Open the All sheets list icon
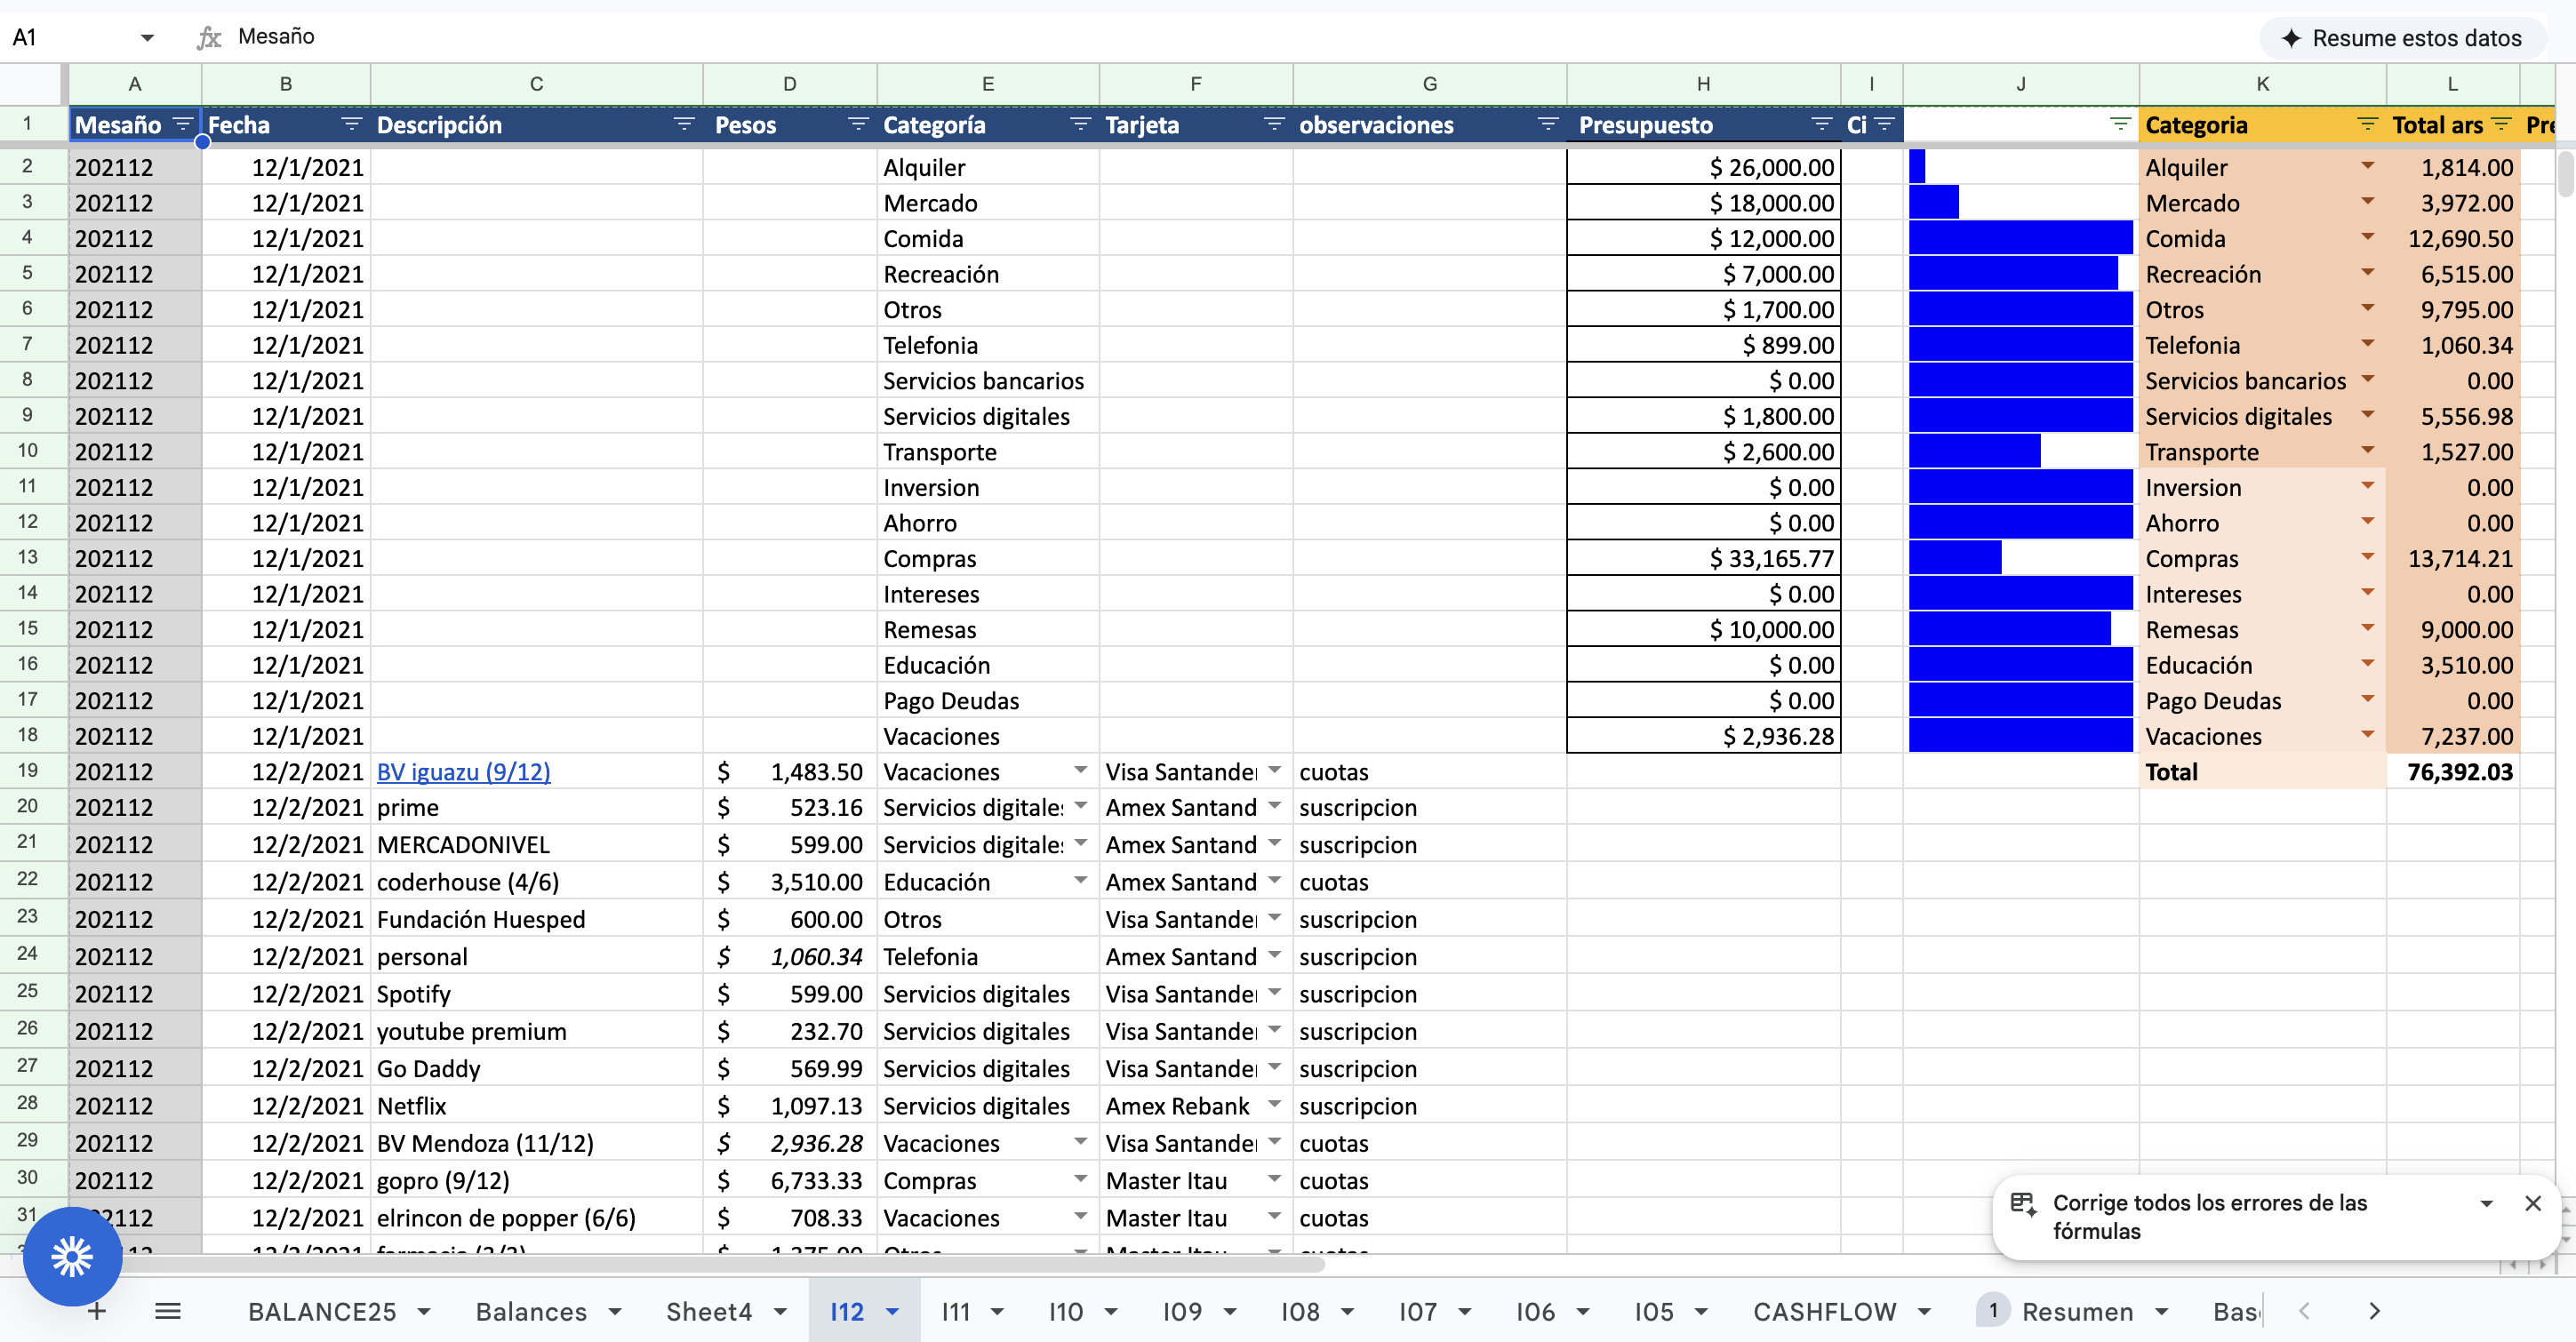 (x=168, y=1311)
